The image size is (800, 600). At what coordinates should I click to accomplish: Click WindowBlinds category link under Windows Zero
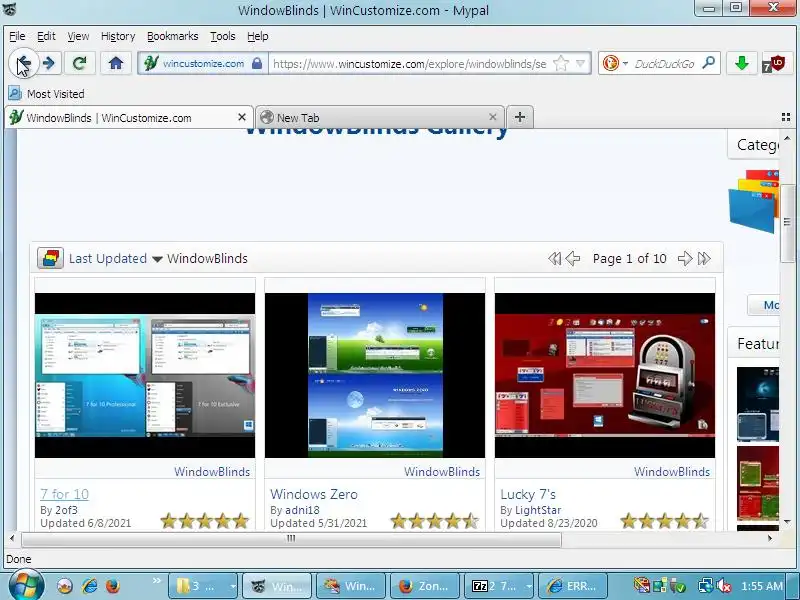pyautogui.click(x=442, y=471)
